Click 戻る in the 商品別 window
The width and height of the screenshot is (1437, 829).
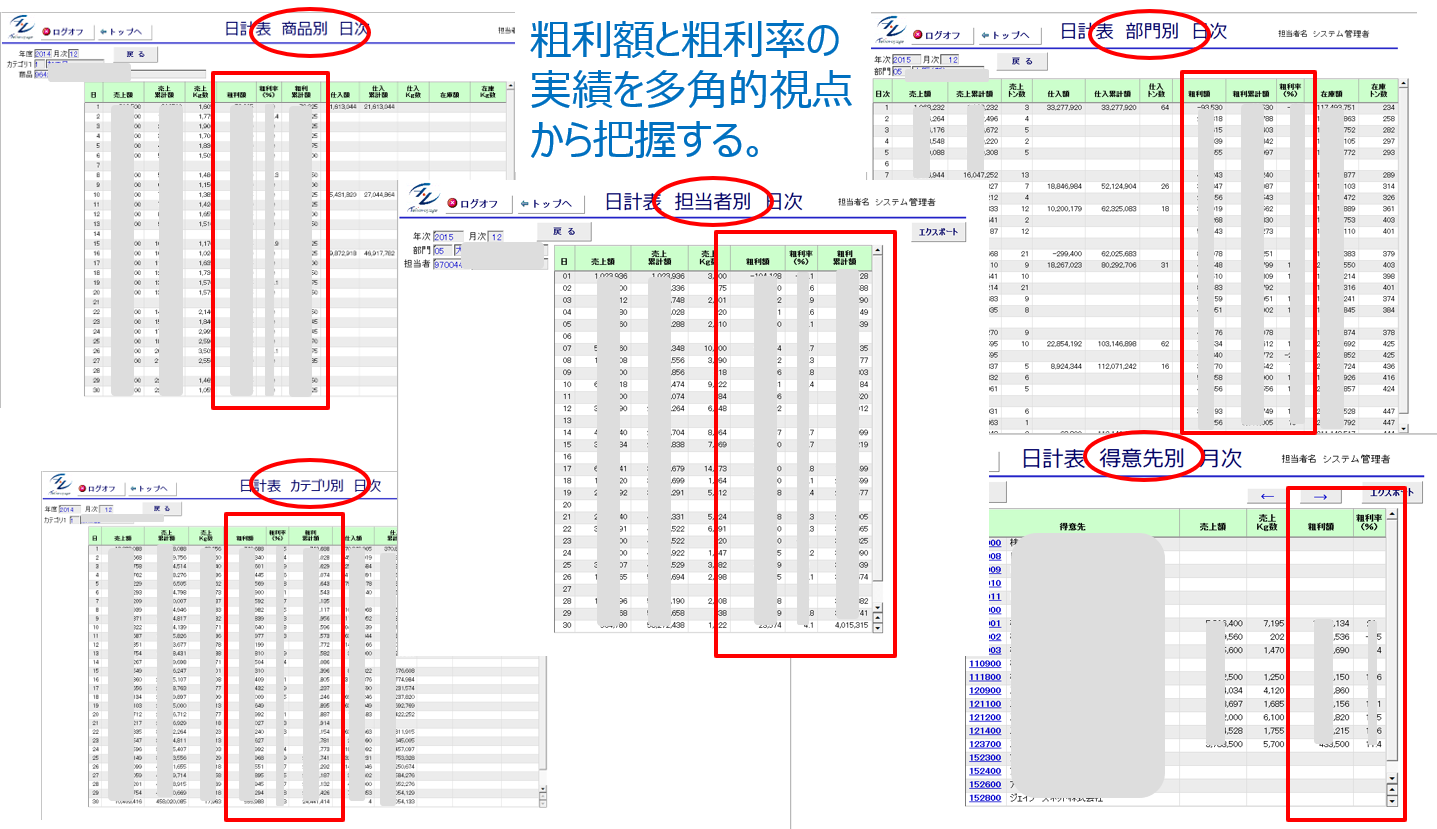pos(136,53)
